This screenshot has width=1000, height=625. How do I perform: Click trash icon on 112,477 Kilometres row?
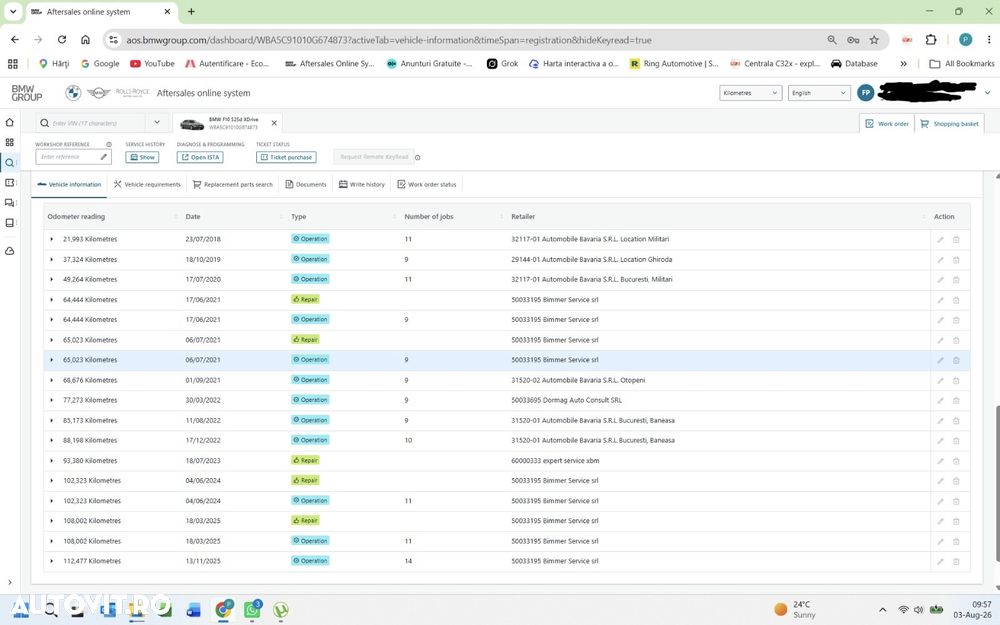click(956, 562)
